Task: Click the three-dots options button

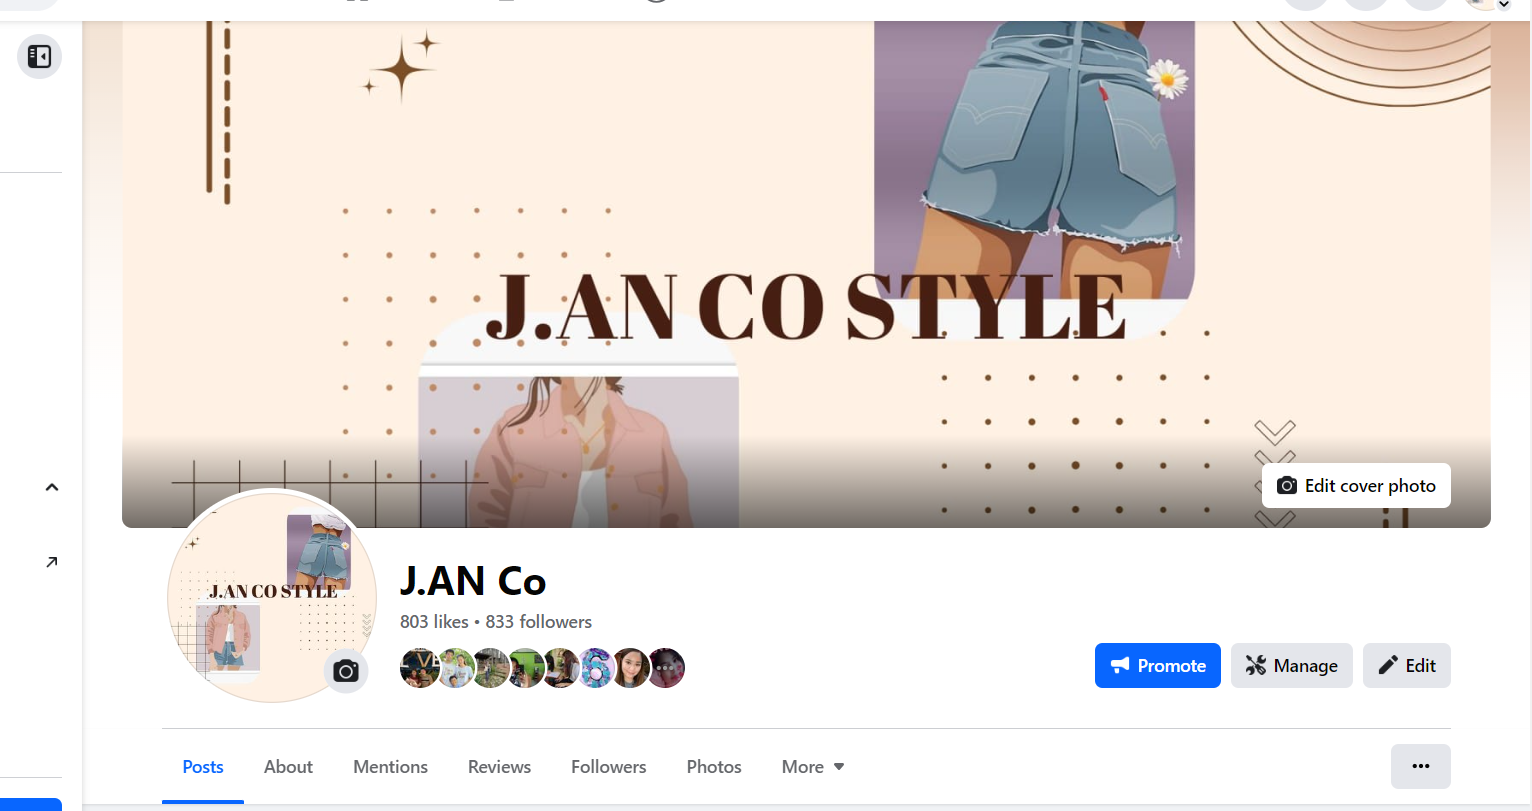Action: pyautogui.click(x=1420, y=766)
